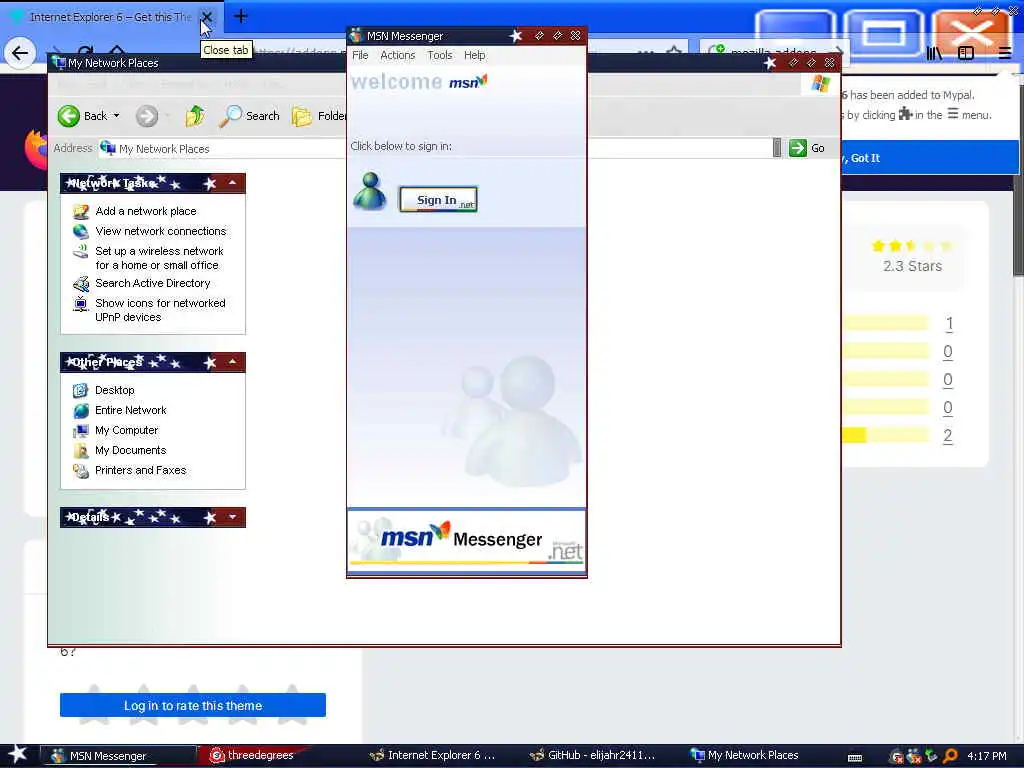Click the green Back arrow icon in My Network Places
Screen dimensions: 1024x768
click(69, 116)
